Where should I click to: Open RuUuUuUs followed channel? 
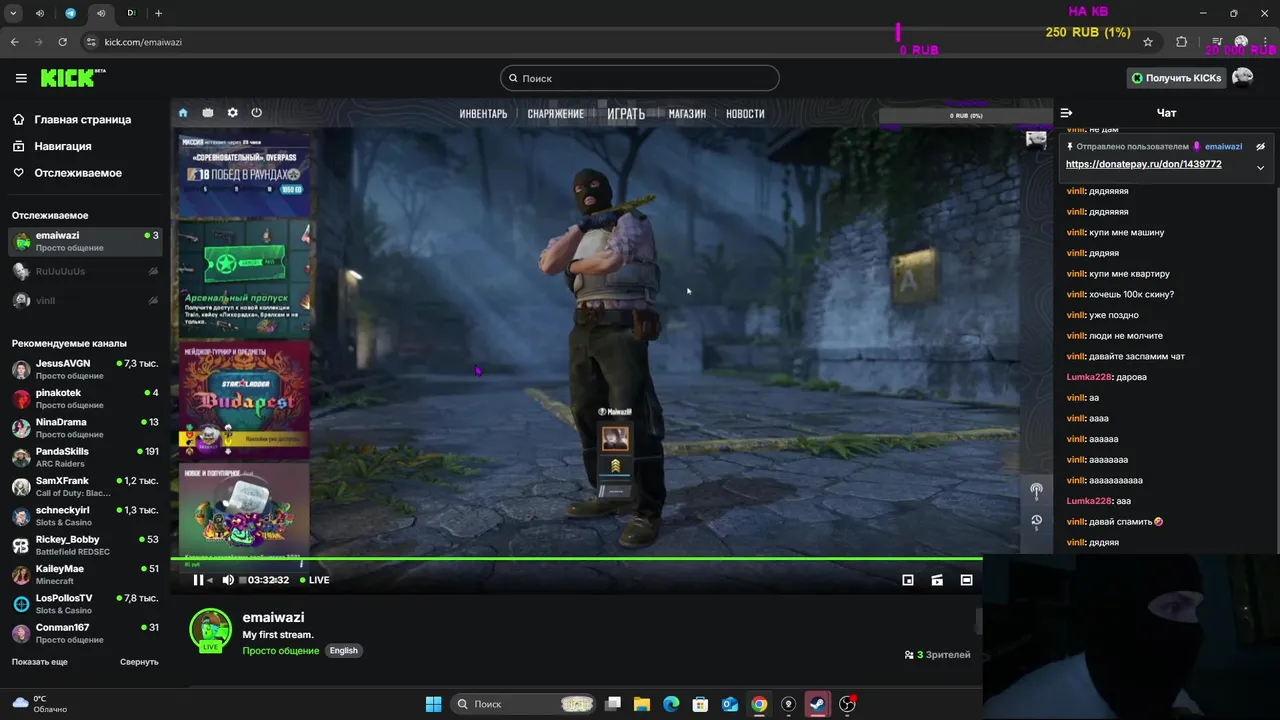pyautogui.click(x=85, y=271)
